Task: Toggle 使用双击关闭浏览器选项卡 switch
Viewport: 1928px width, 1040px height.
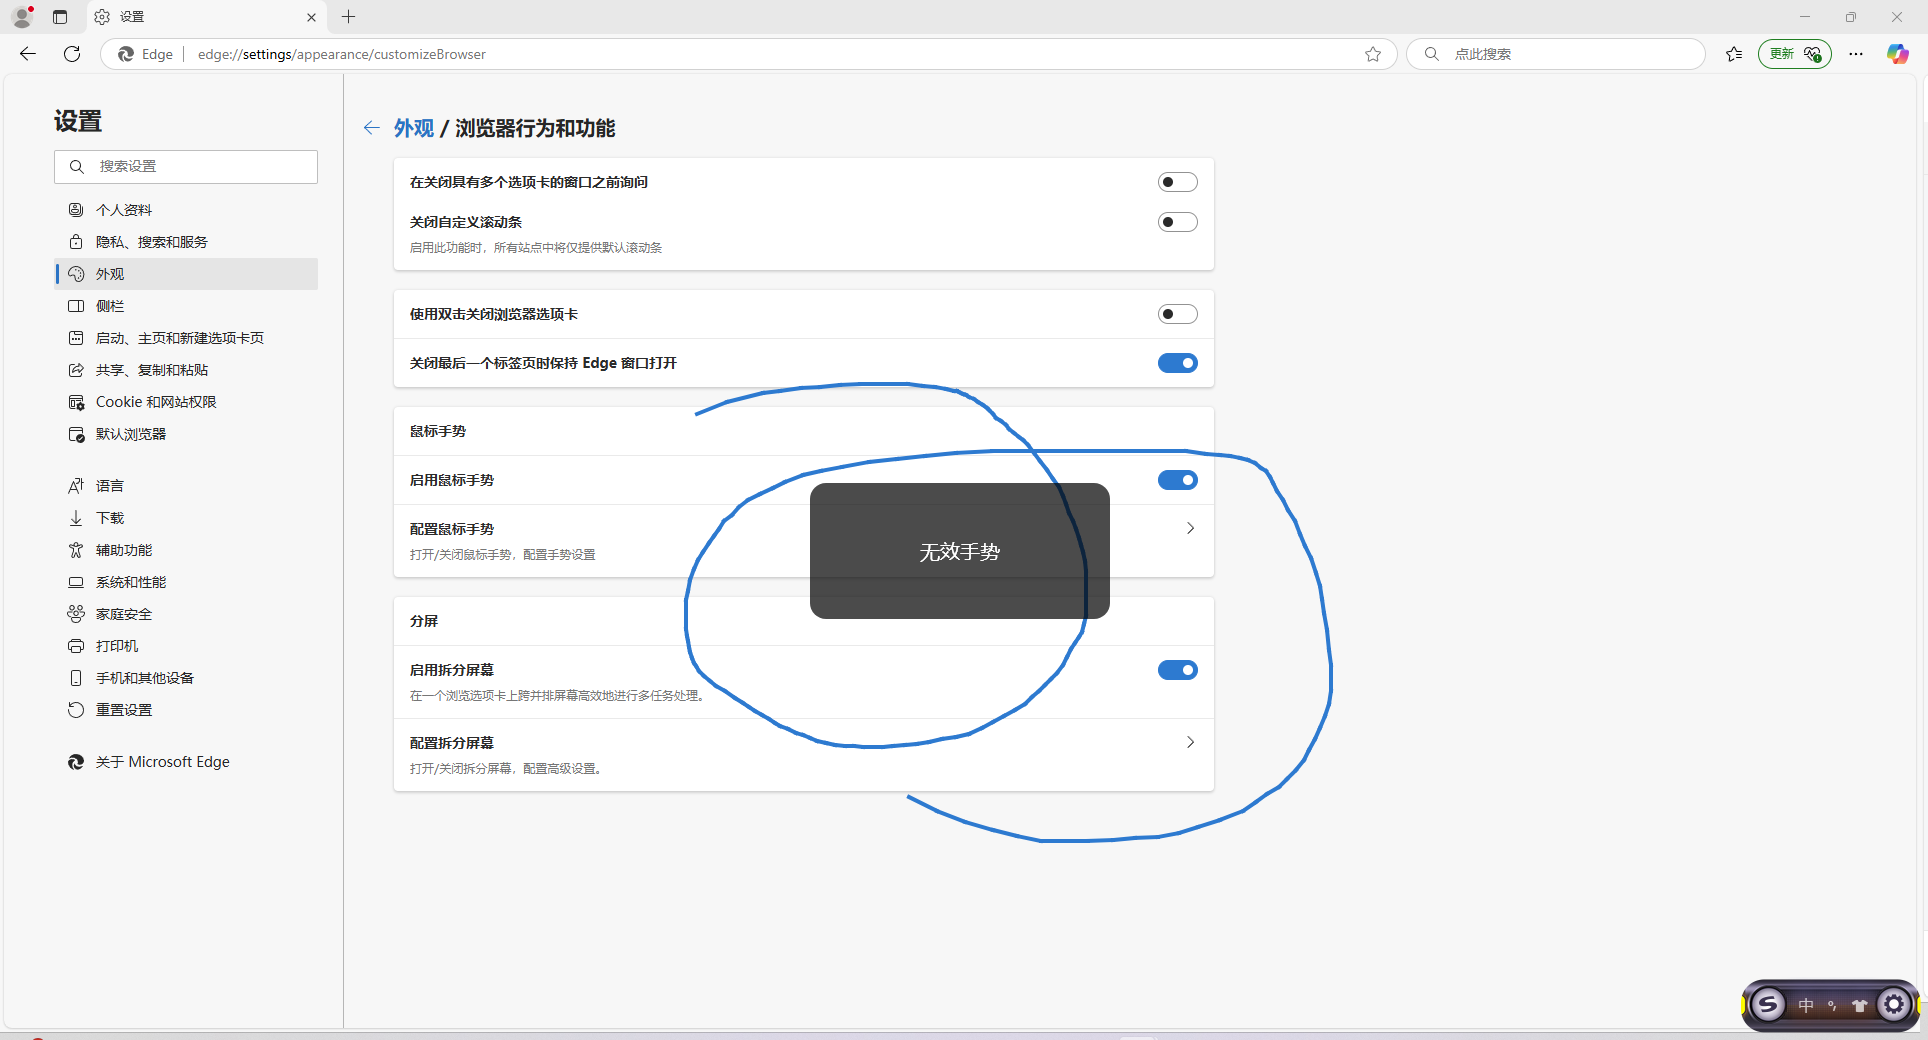Action: click(x=1177, y=314)
